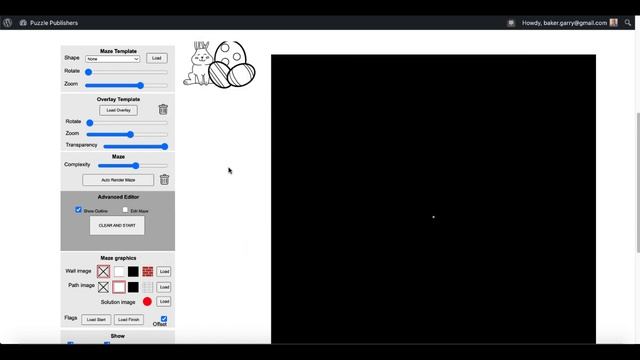Uncheck the Show Outline checkbox

pyautogui.click(x=78, y=210)
